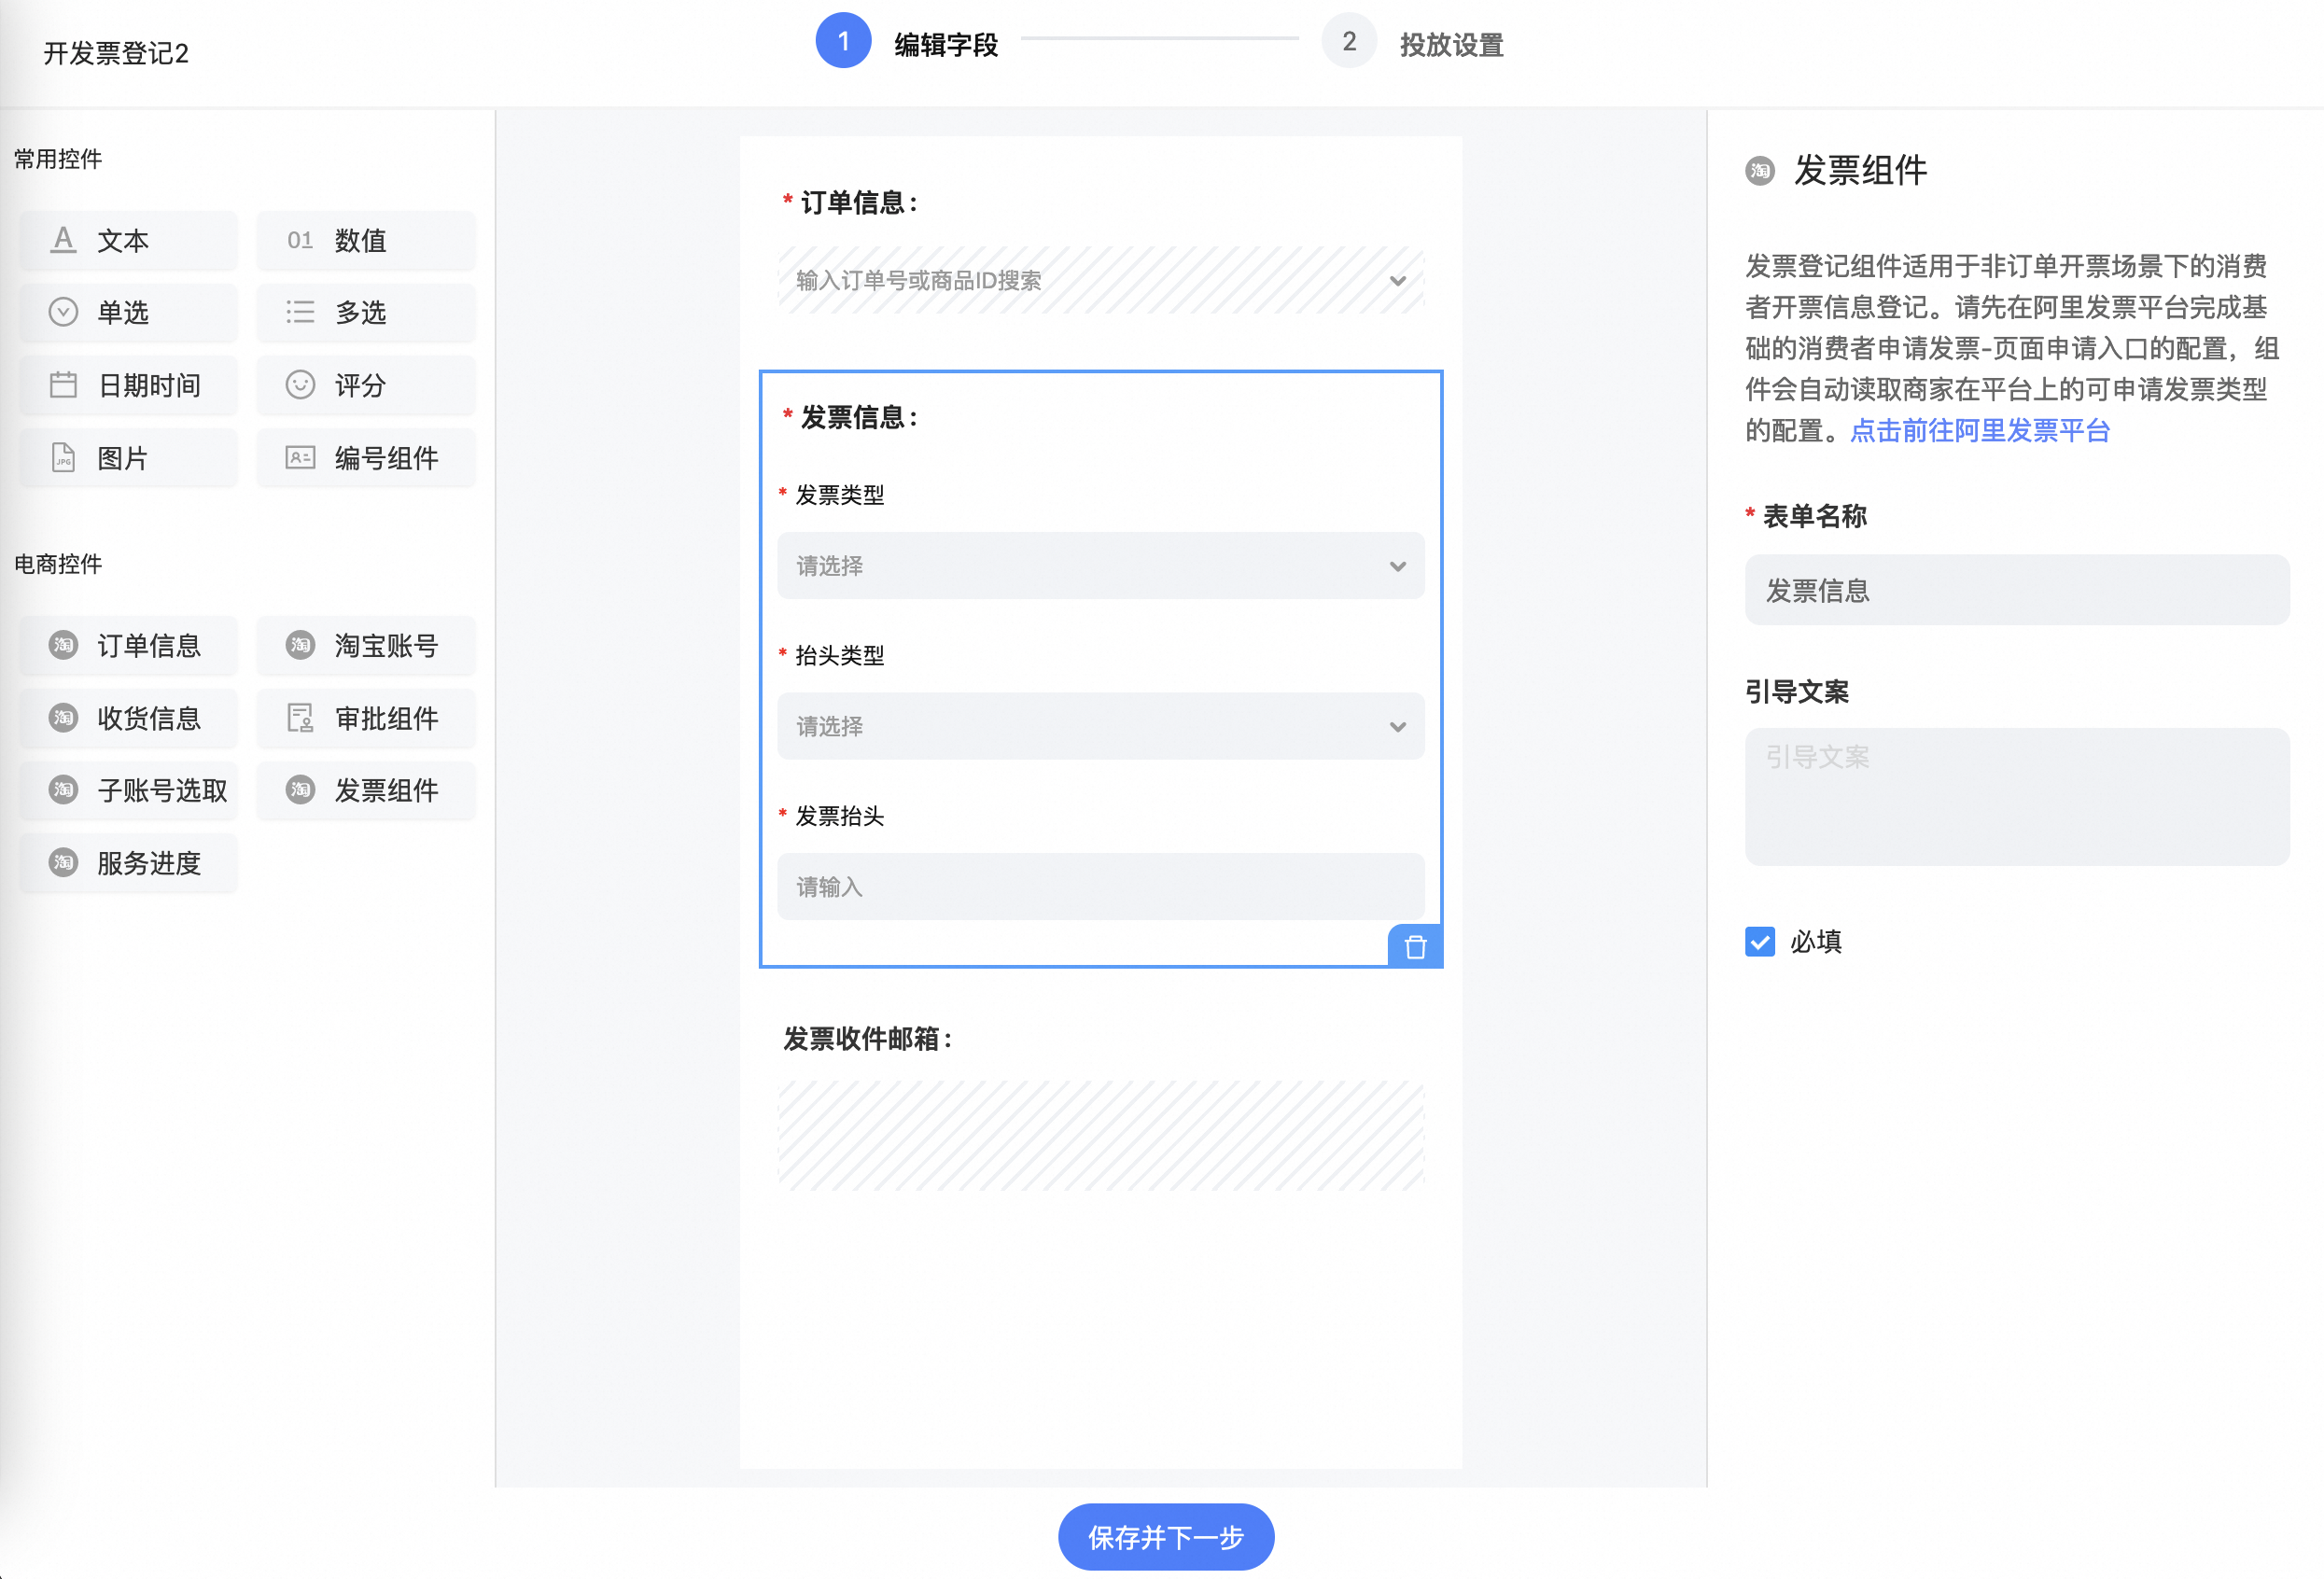Screen dimensions: 2324x1579
Task: Click the 表单名称 input field
Action: point(2016,590)
